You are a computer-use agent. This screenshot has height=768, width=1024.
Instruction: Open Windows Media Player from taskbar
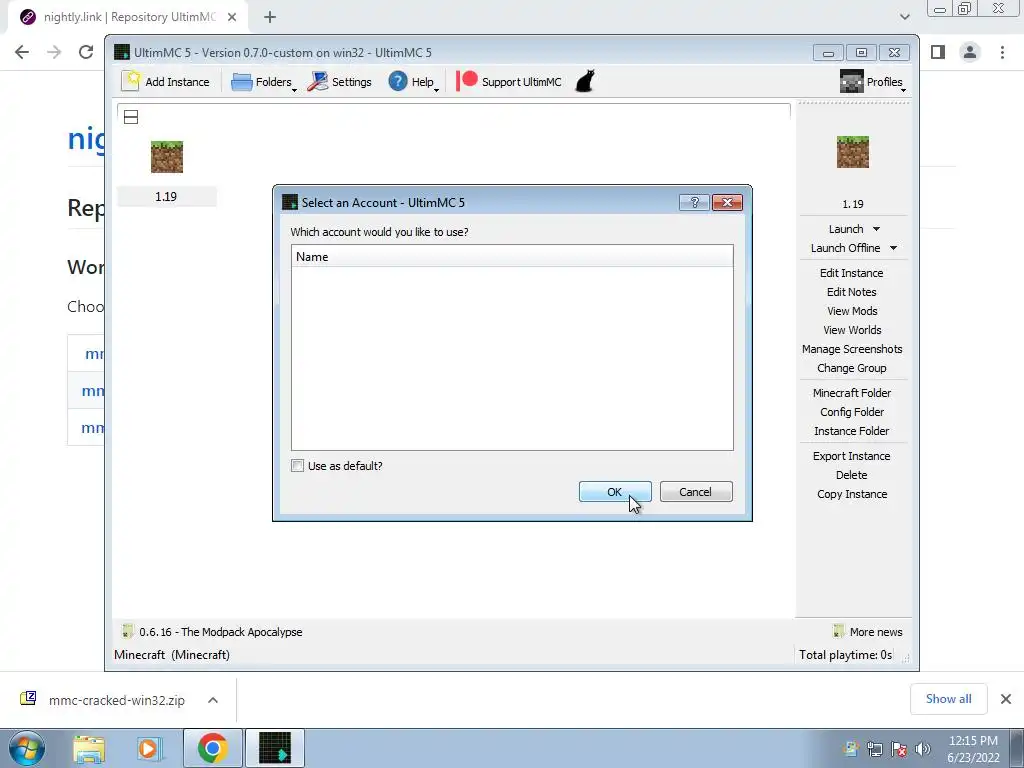pyautogui.click(x=150, y=748)
